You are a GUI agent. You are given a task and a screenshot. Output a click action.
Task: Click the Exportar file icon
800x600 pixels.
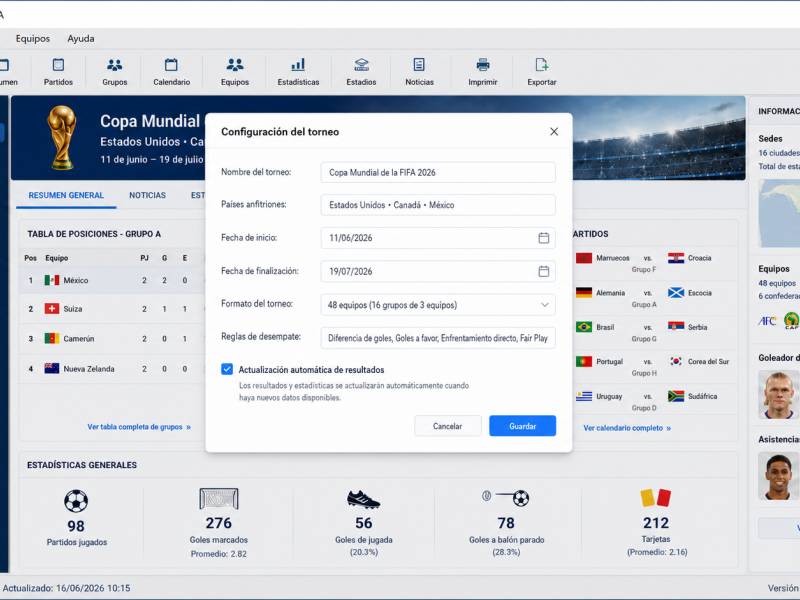coord(541,65)
